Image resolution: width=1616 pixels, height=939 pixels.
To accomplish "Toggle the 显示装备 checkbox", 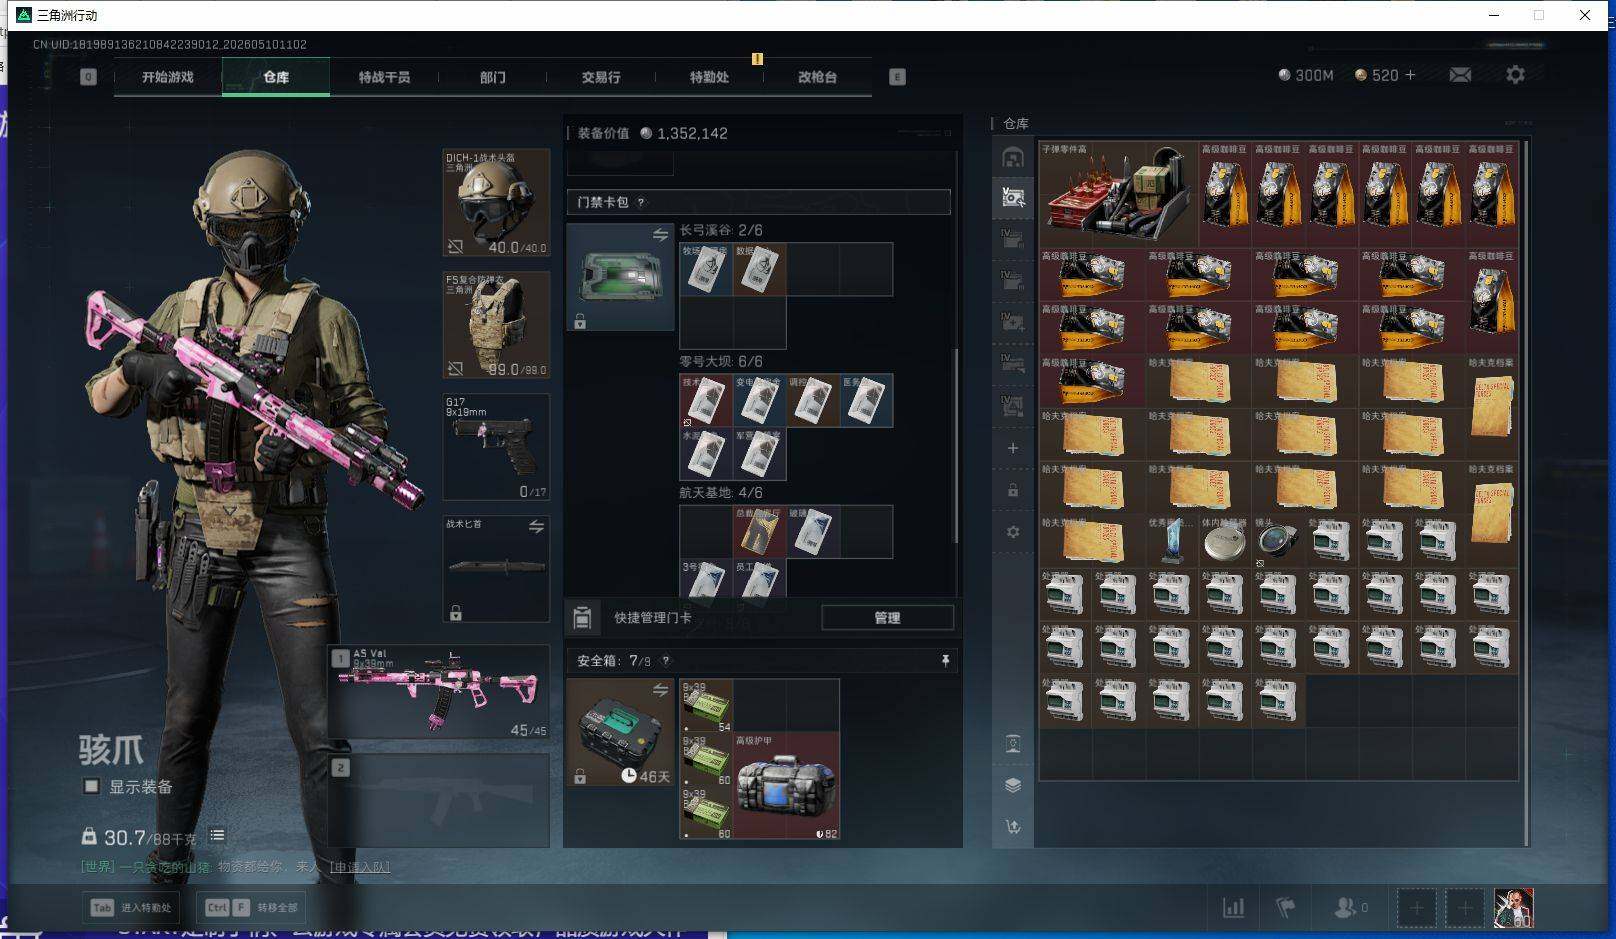I will tap(91, 786).
